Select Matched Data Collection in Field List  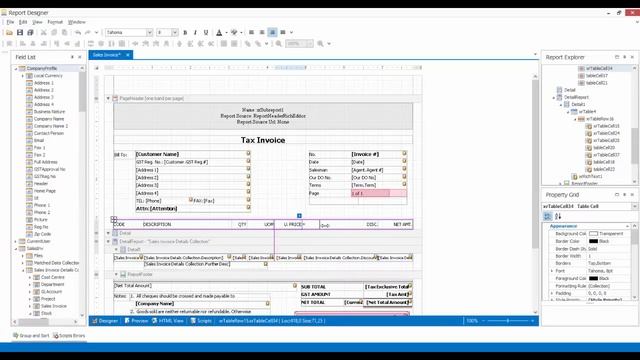click(56, 263)
